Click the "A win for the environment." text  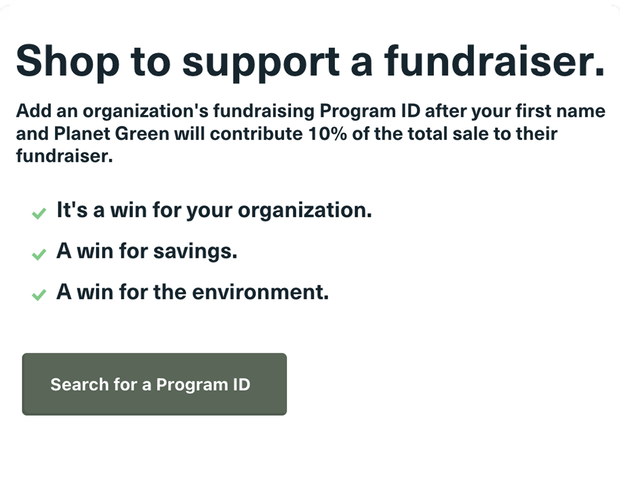tap(193, 293)
